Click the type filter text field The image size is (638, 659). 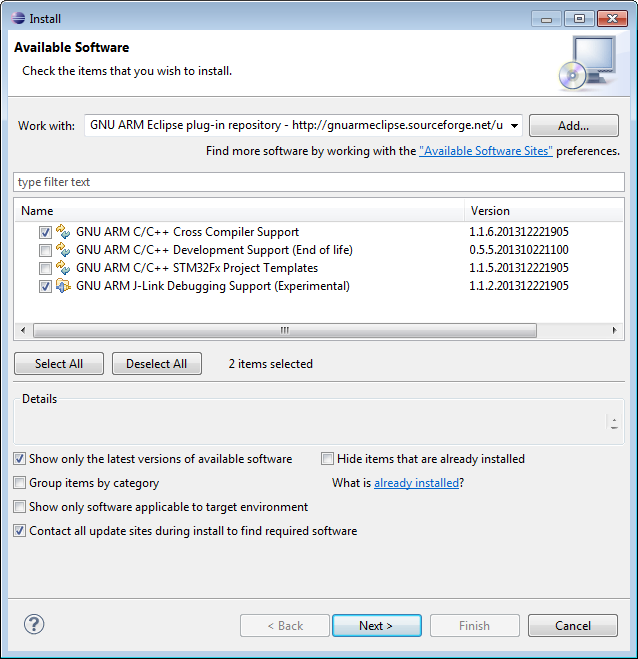pyautogui.click(x=318, y=182)
